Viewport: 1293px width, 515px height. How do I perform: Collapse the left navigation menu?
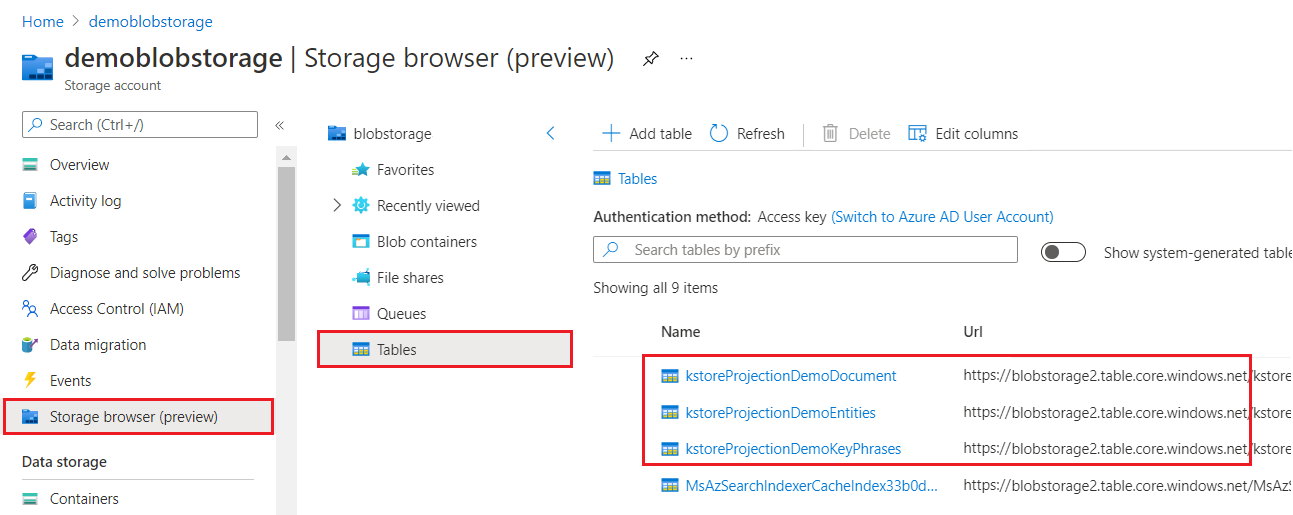(x=280, y=125)
